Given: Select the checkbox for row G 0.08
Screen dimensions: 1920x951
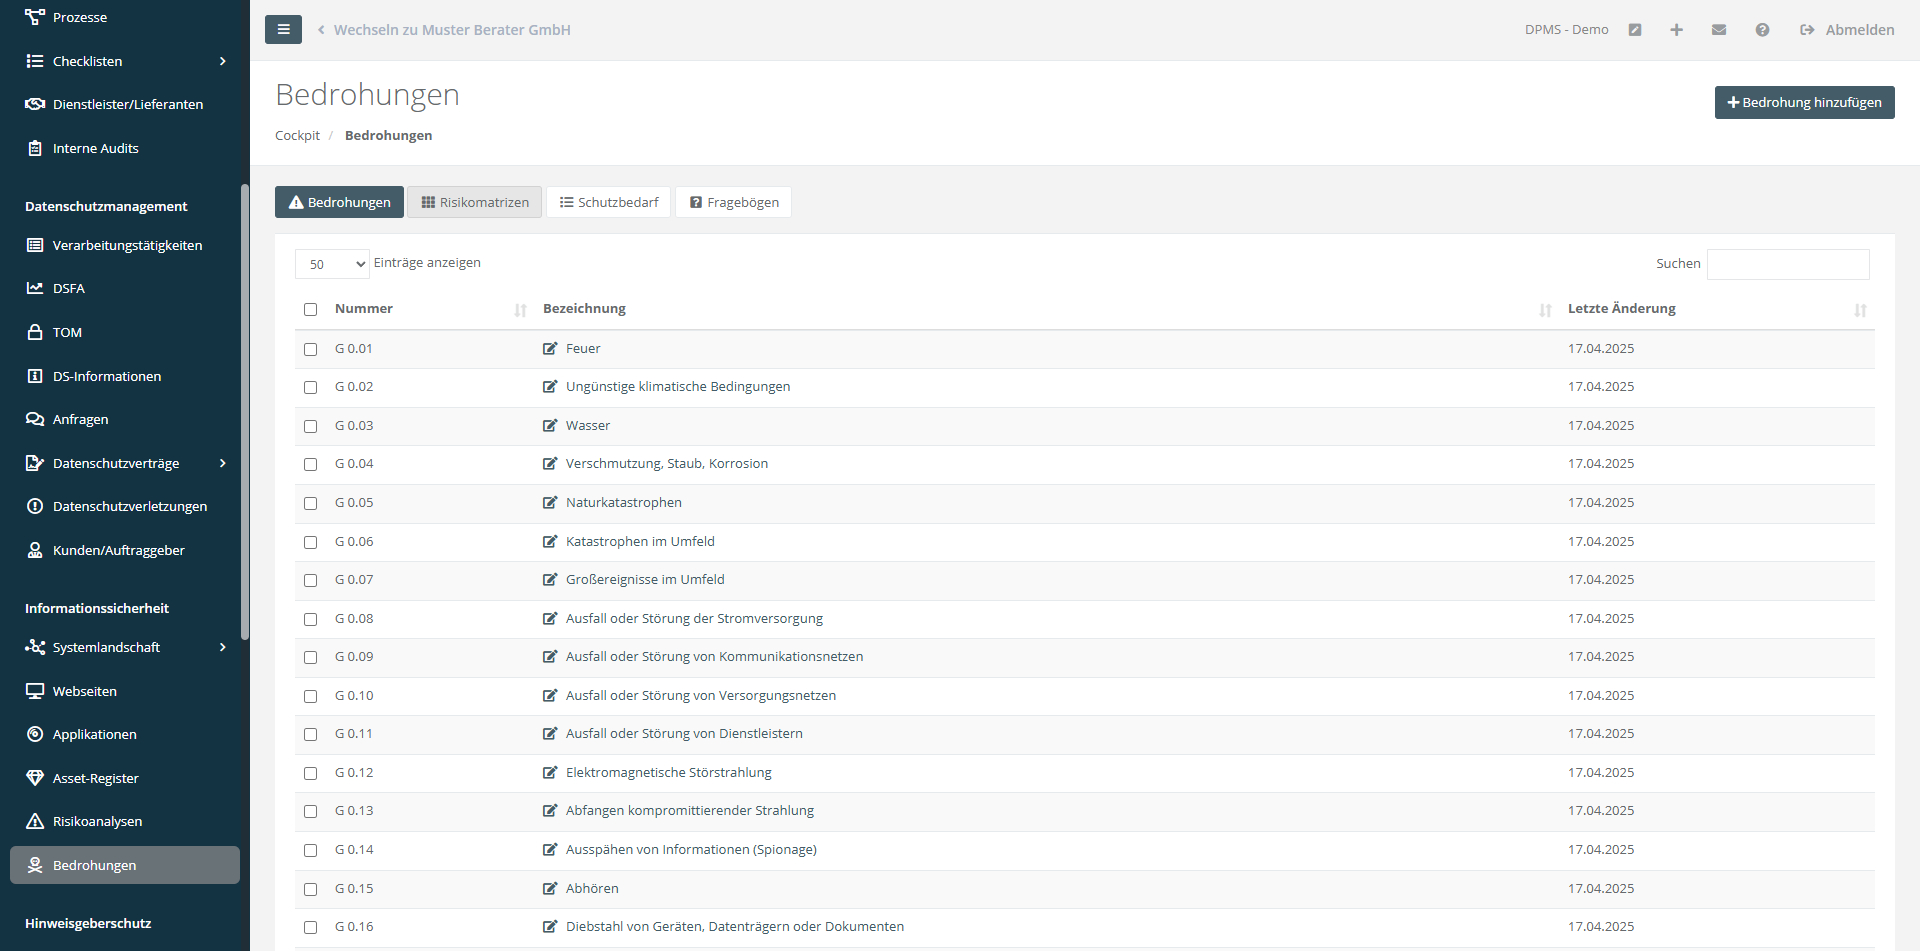Looking at the screenshot, I should tap(310, 620).
